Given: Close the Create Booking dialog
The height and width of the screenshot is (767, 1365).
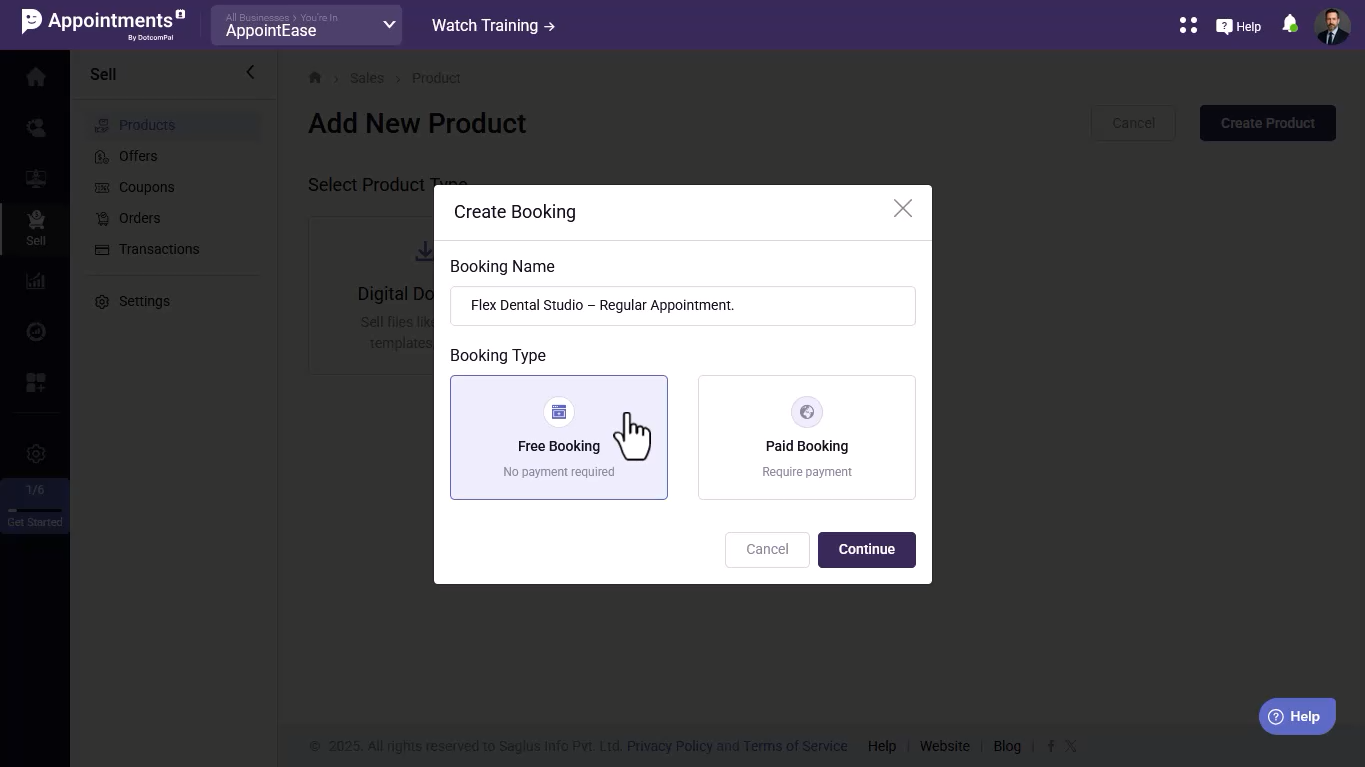Looking at the screenshot, I should pos(902,208).
